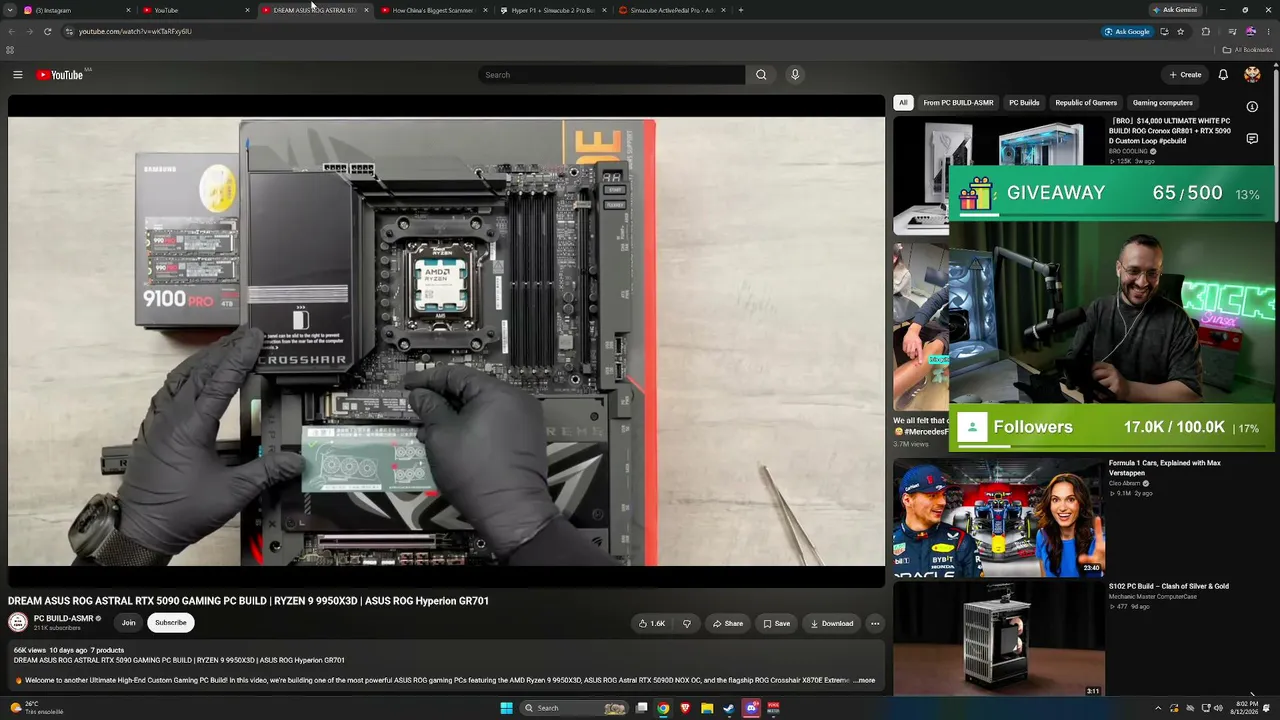Screen dimensions: 1280x720
Task: Switch to Hyper P1 + Simucube tab
Action: click(553, 10)
